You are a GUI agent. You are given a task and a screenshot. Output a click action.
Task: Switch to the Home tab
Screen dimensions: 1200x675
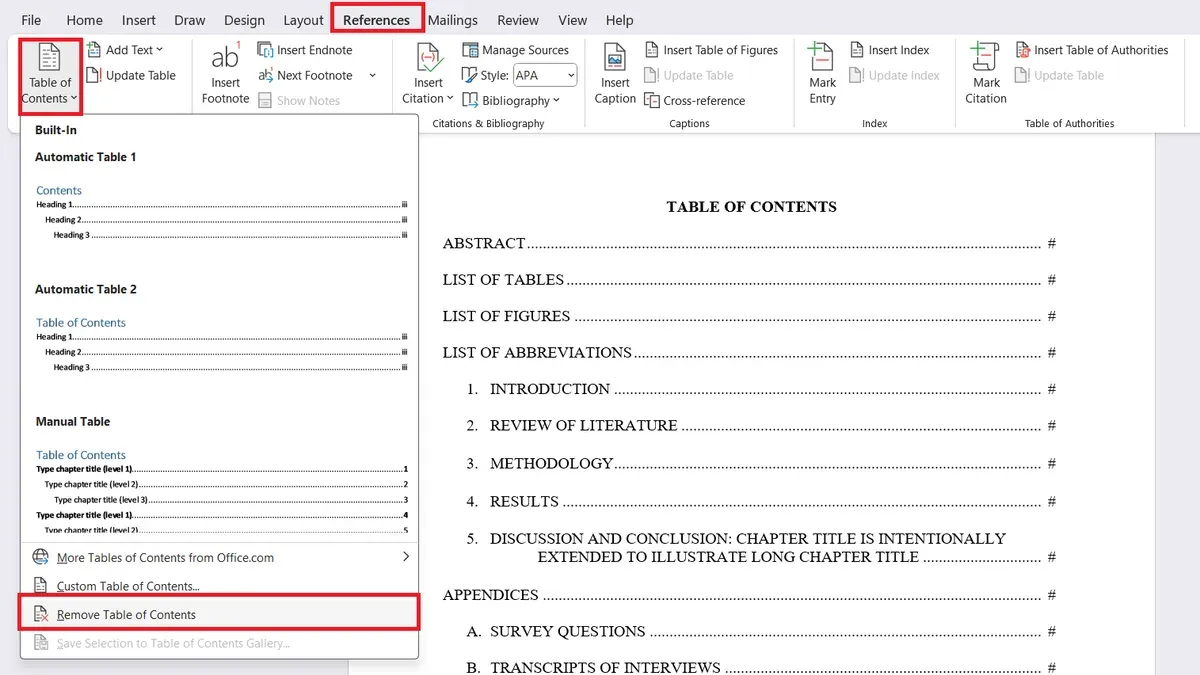[x=84, y=20]
